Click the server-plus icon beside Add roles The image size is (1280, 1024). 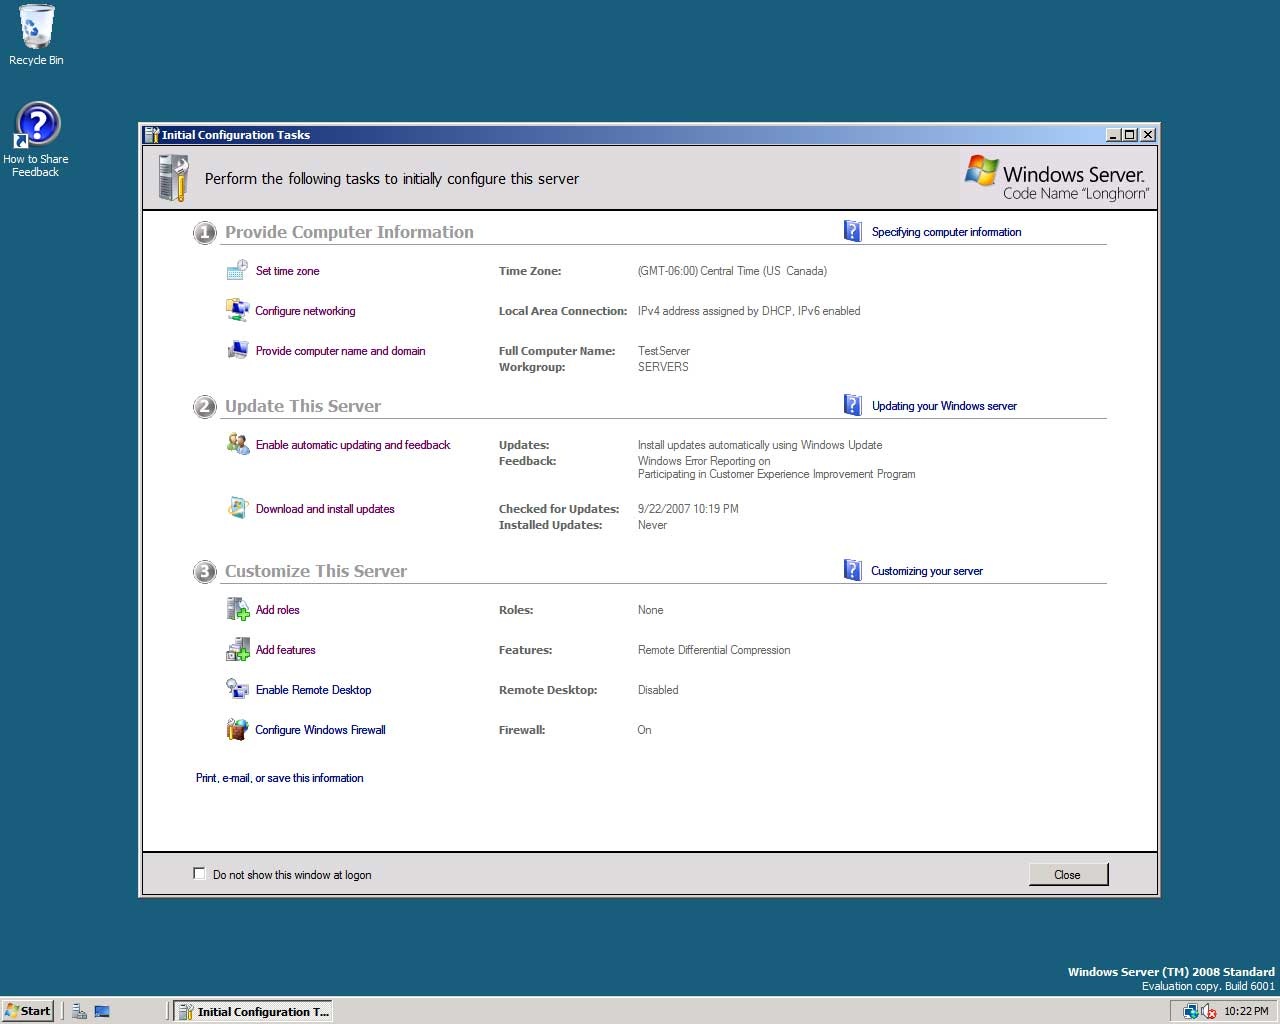coord(237,609)
